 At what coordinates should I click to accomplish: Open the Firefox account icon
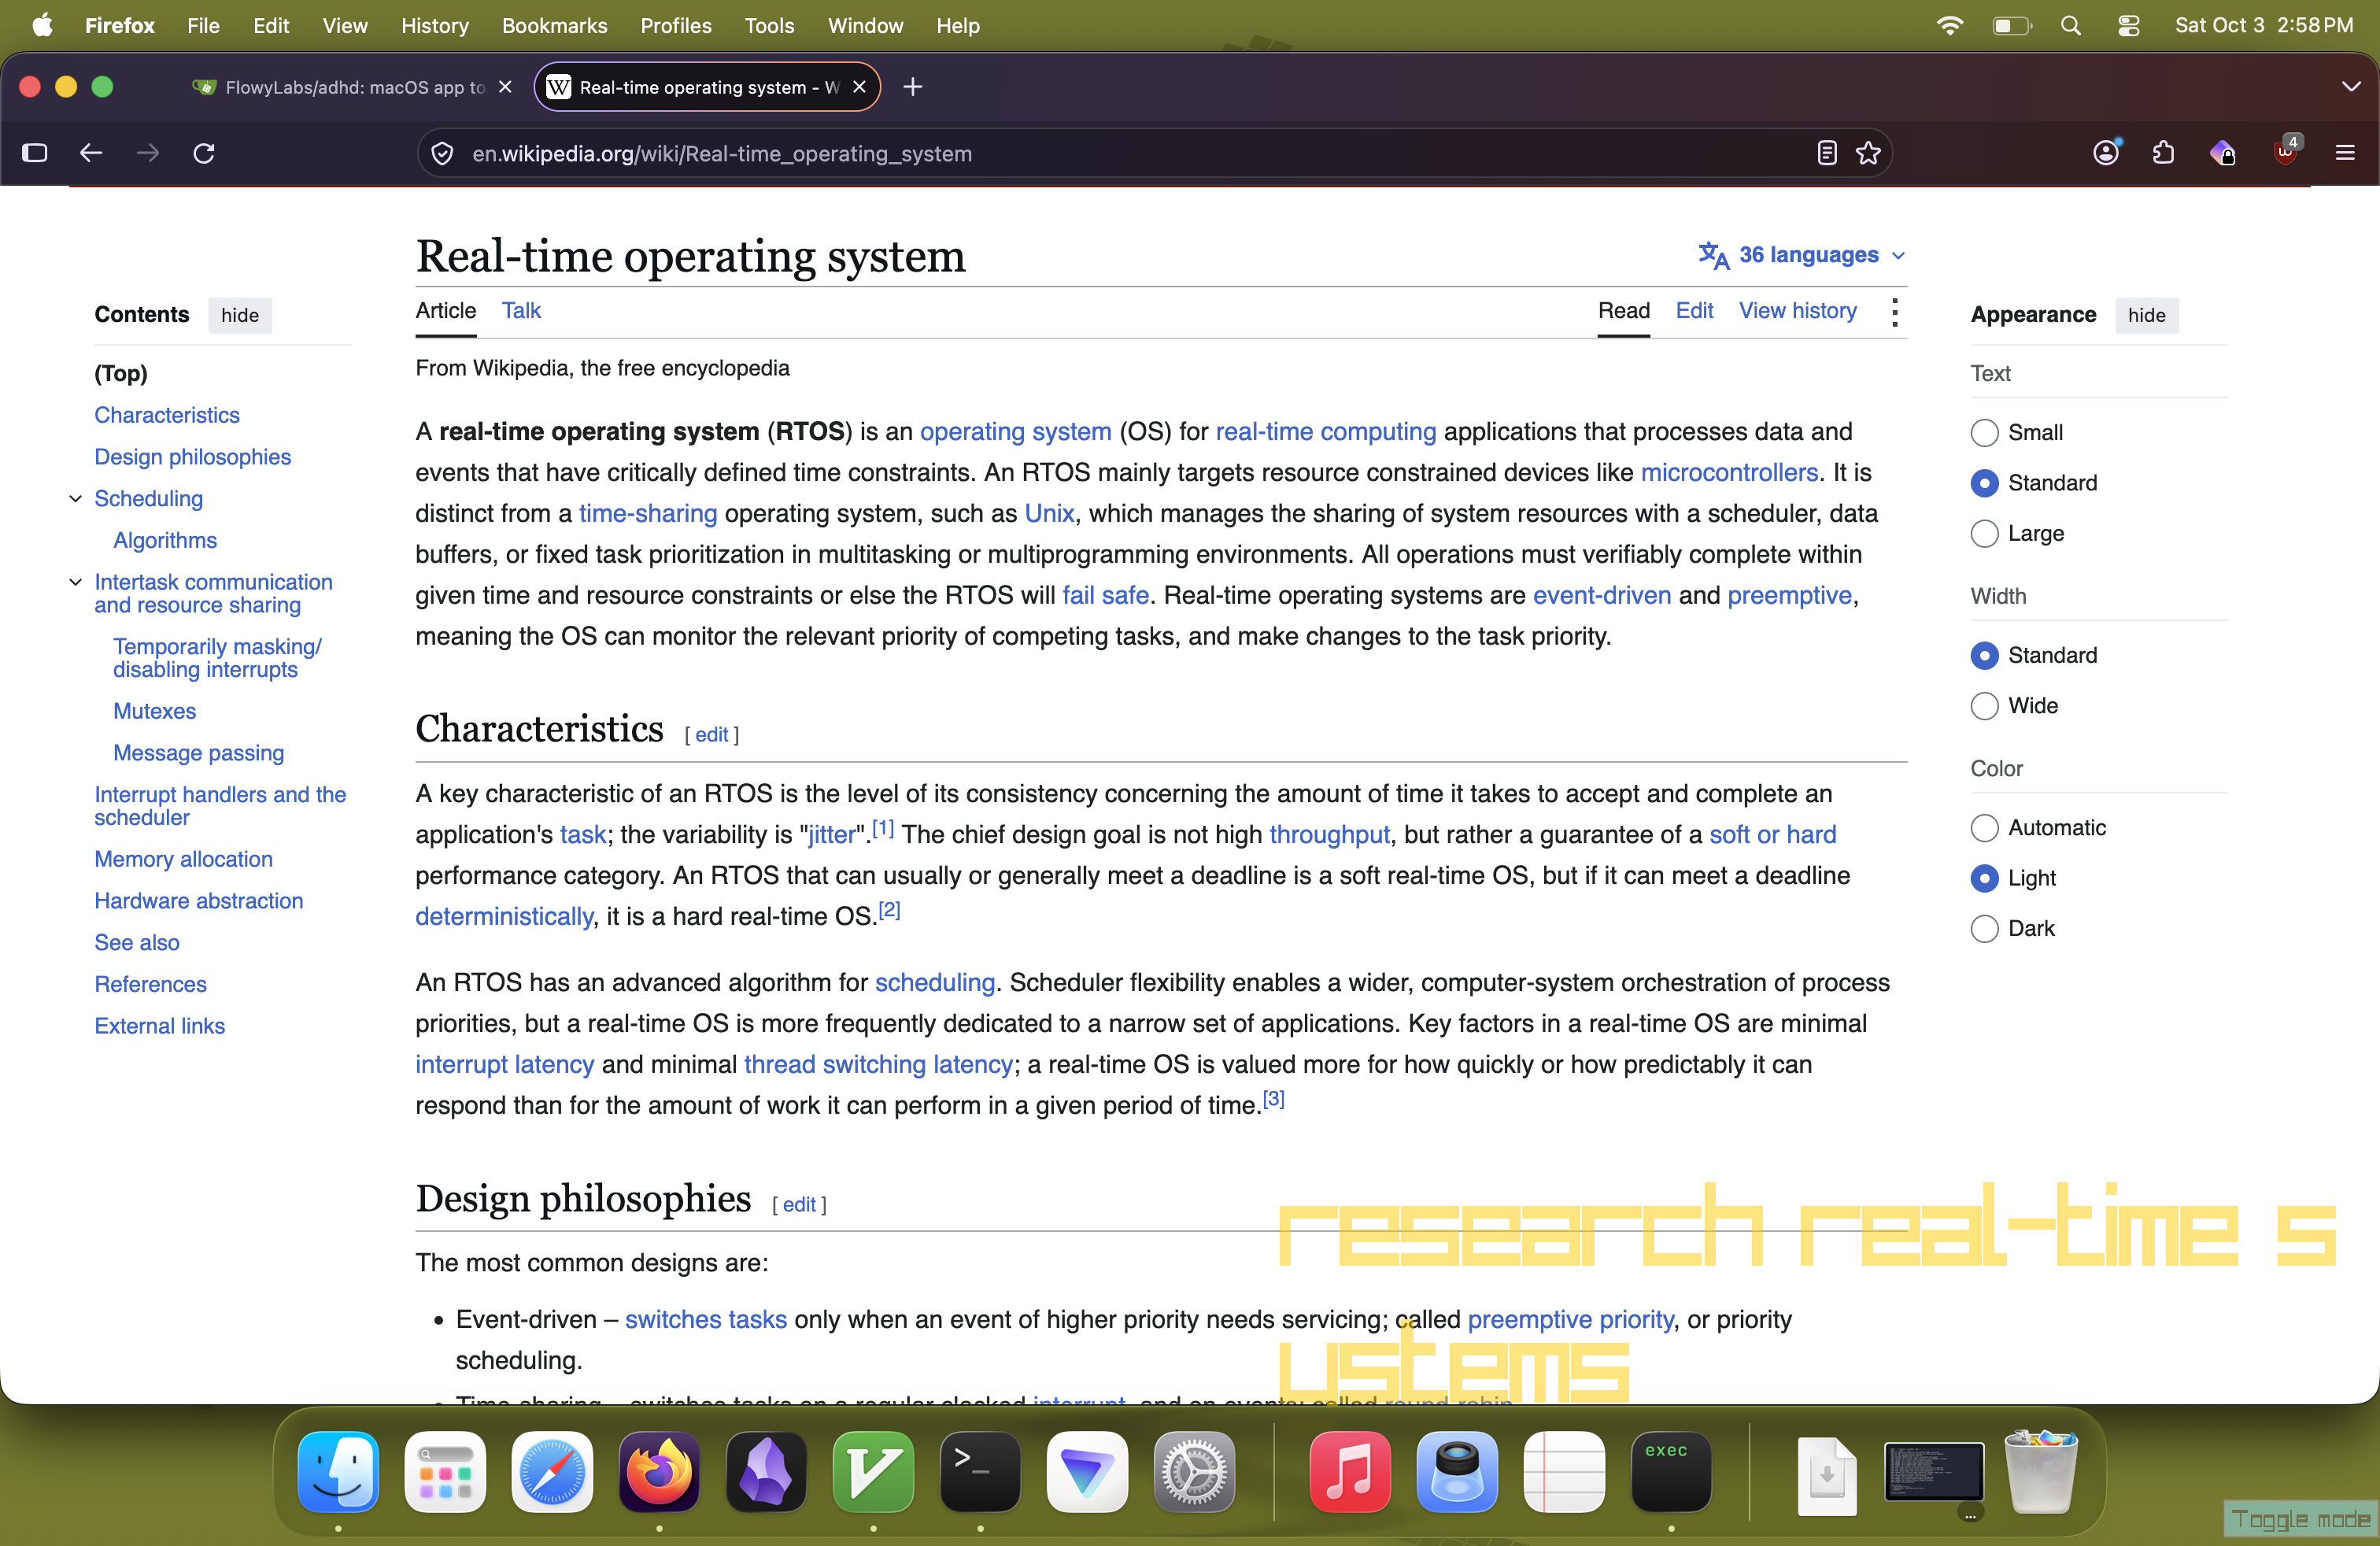pos(2106,152)
